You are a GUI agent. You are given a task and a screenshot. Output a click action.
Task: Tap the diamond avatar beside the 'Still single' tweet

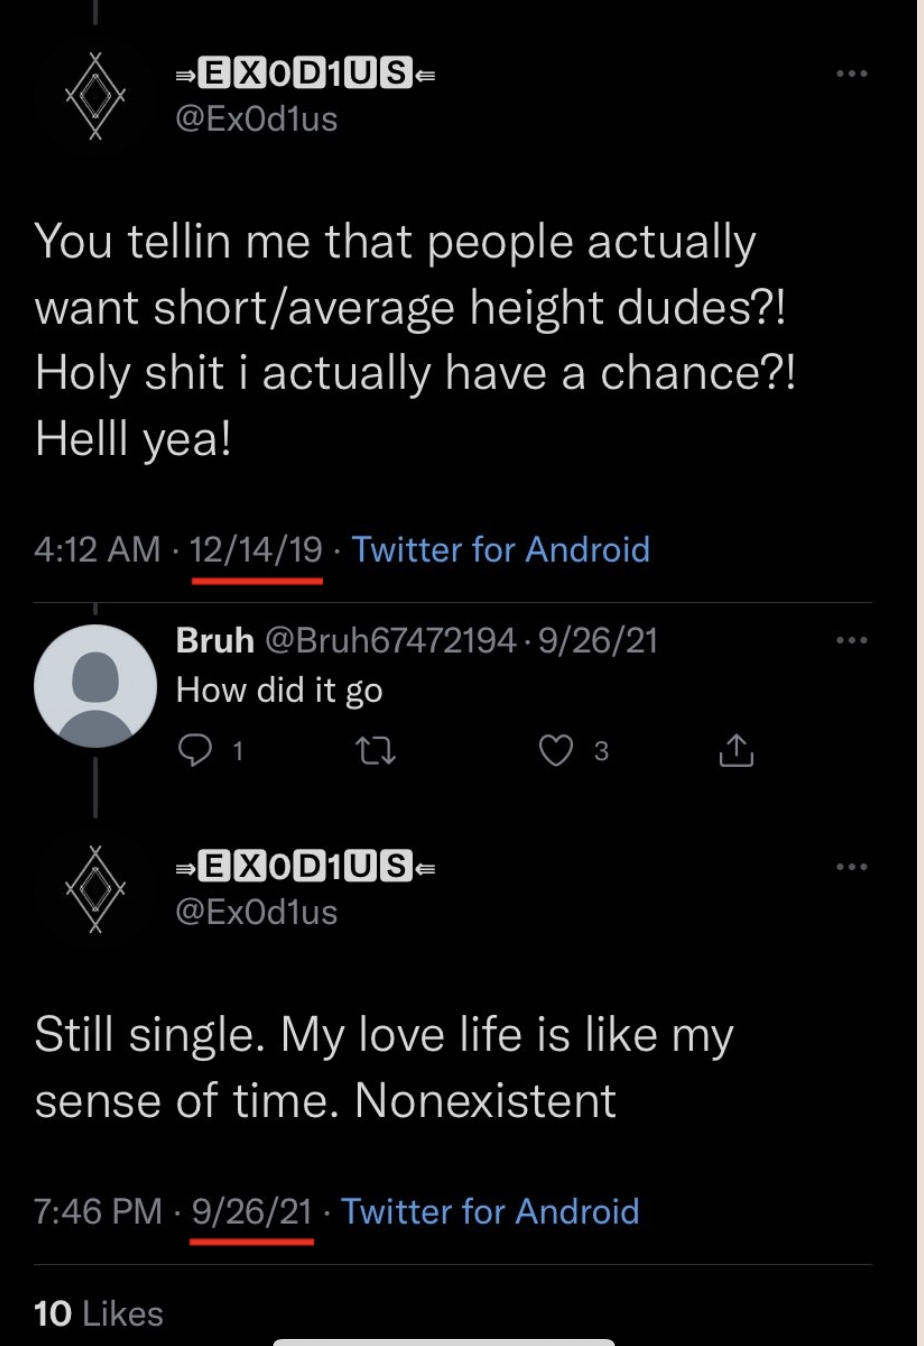pyautogui.click(x=95, y=888)
